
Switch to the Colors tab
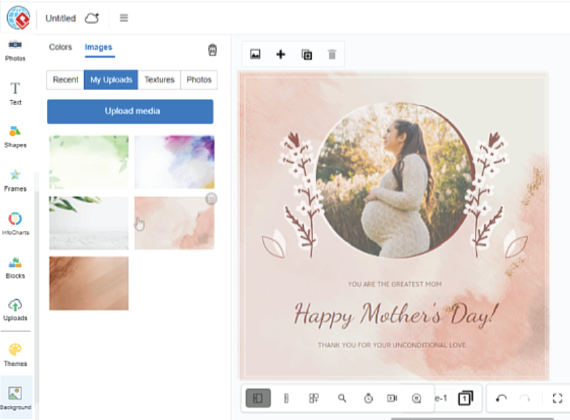click(60, 47)
